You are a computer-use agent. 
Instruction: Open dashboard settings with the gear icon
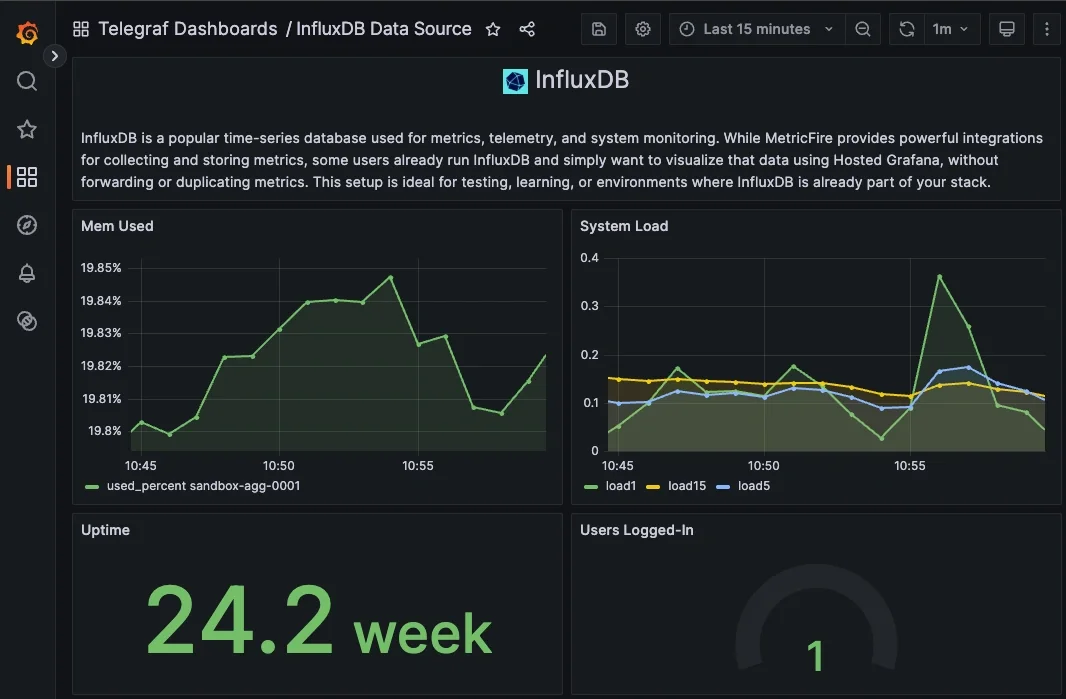[x=642, y=29]
